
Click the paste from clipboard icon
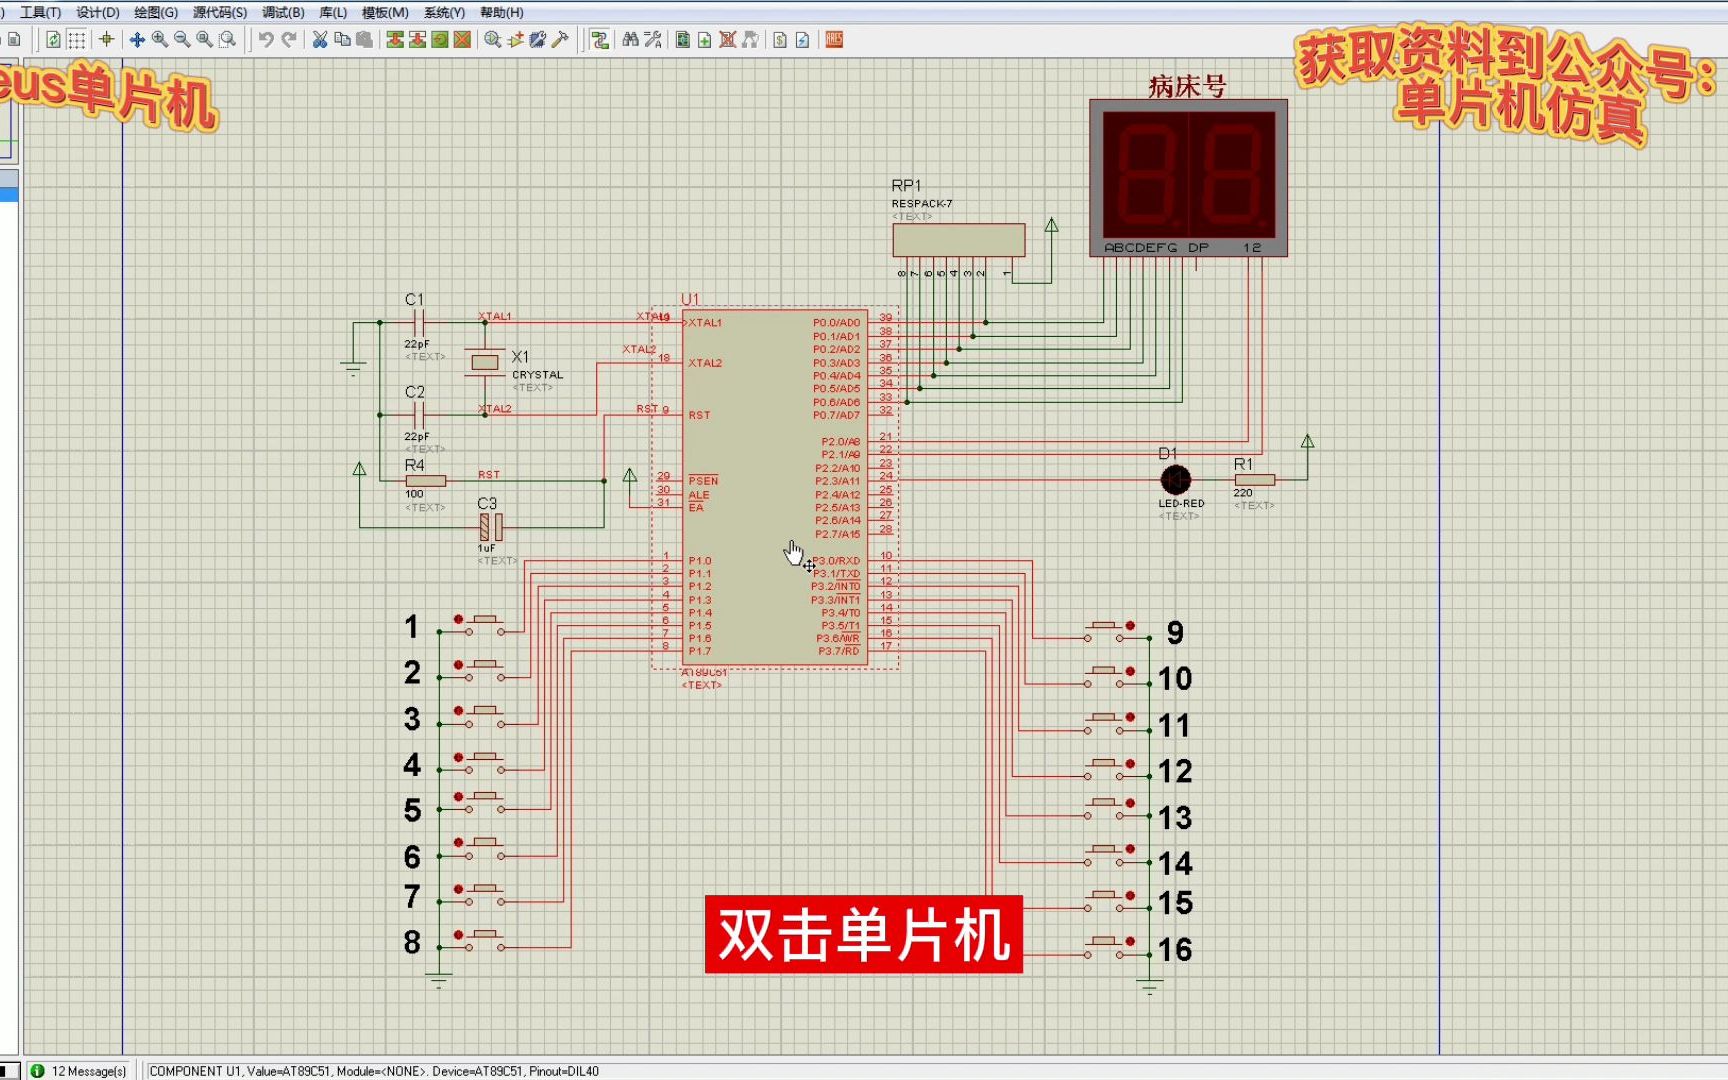[365, 39]
